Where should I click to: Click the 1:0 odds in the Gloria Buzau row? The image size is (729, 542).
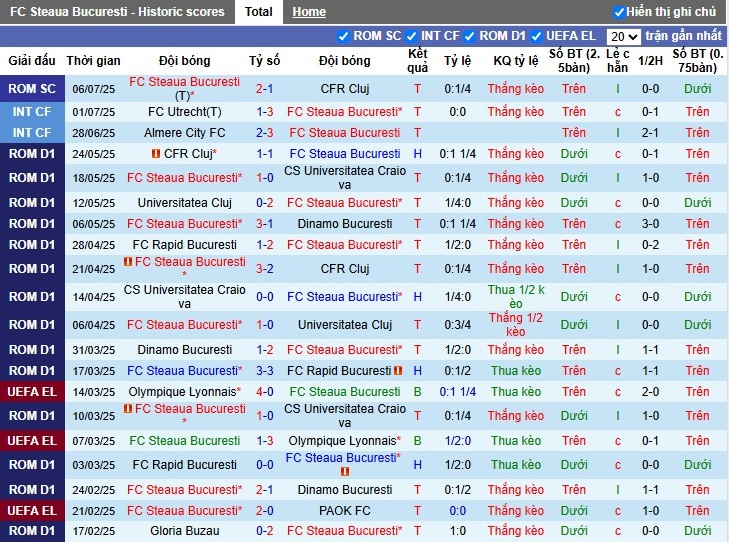(457, 530)
